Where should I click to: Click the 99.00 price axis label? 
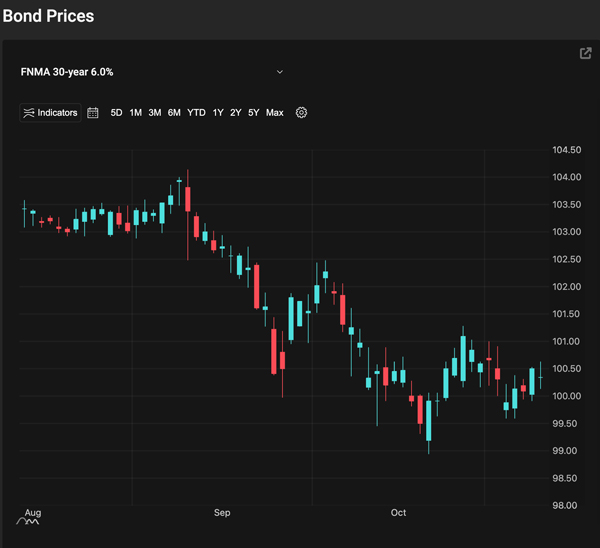(565, 451)
